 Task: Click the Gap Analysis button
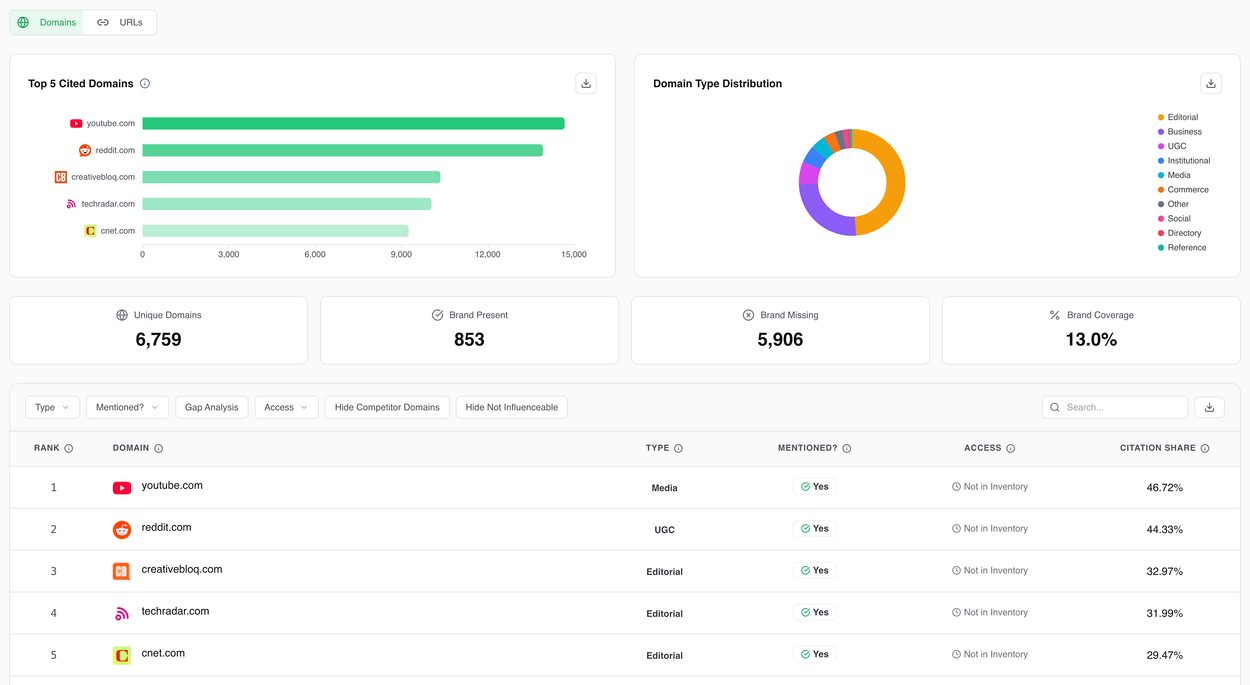pyautogui.click(x=212, y=407)
